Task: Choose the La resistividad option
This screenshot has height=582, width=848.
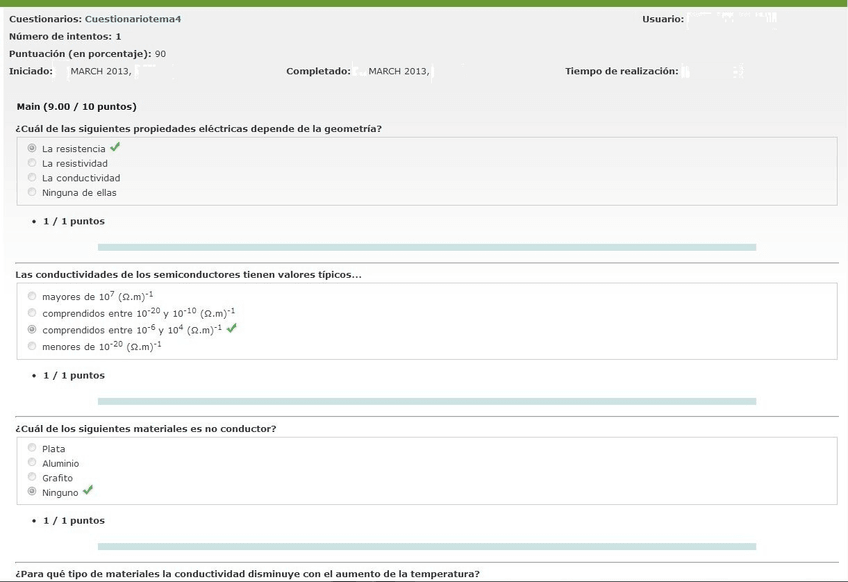Action: click(x=32, y=163)
